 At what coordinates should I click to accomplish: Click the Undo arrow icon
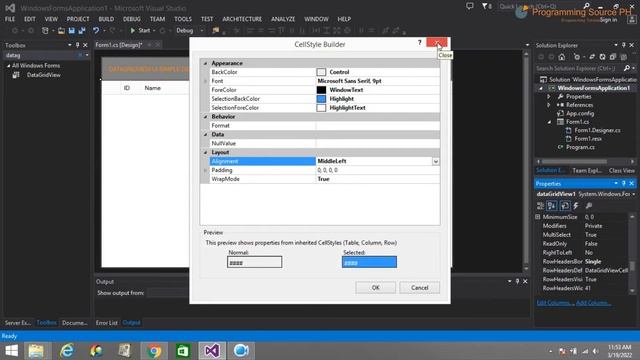(x=96, y=30)
